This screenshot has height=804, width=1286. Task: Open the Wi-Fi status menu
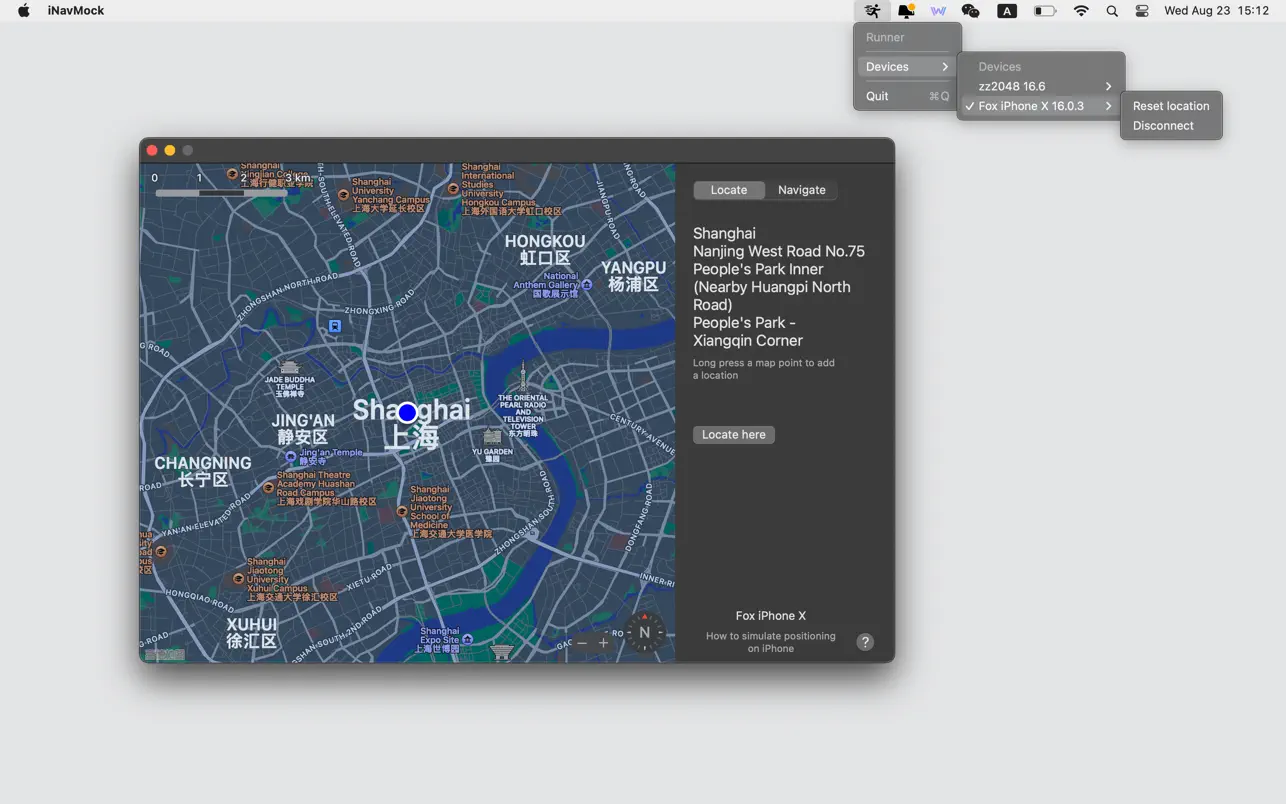tap(1081, 10)
